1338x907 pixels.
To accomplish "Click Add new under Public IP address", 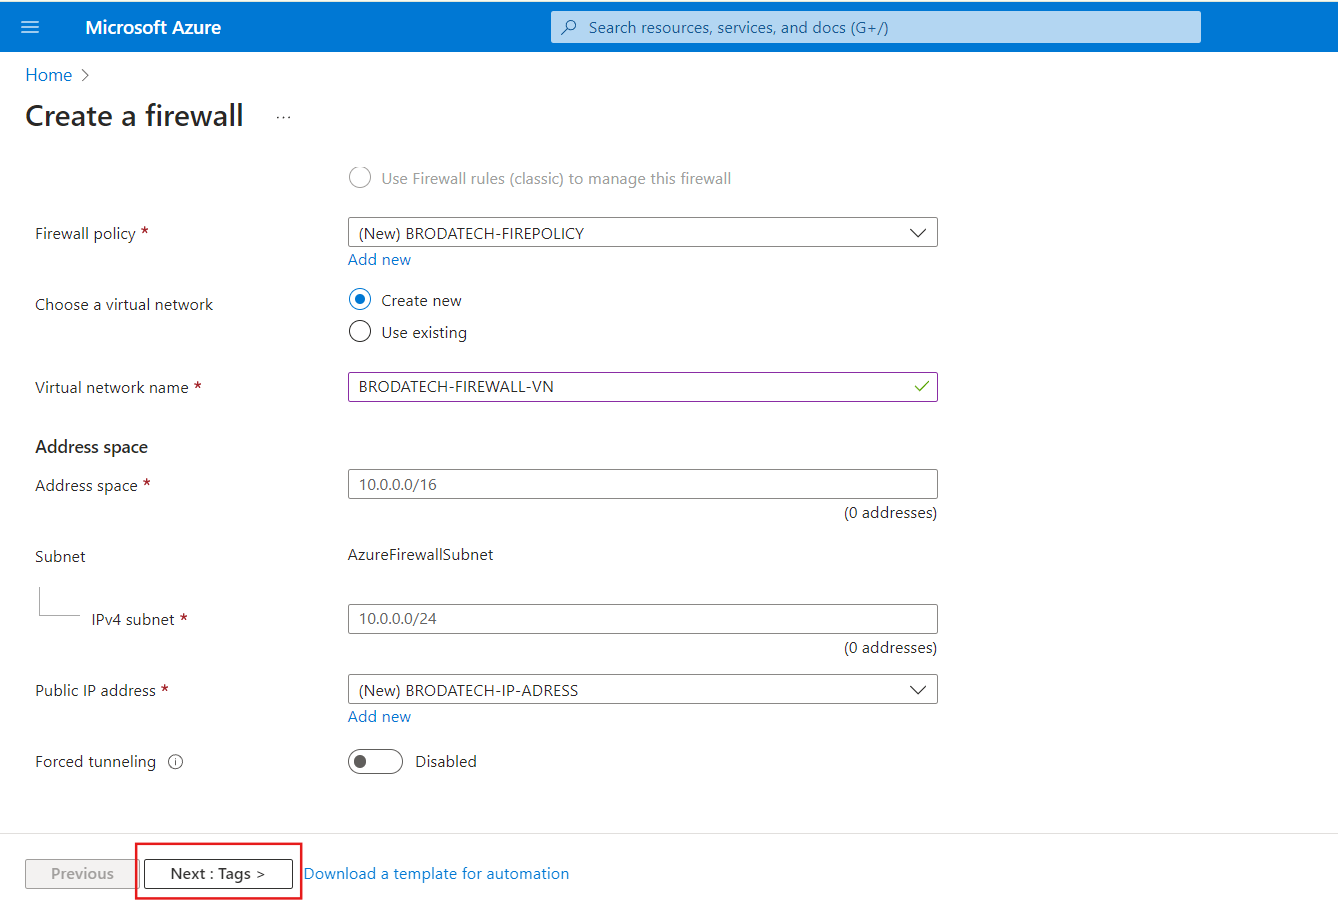I will [379, 717].
